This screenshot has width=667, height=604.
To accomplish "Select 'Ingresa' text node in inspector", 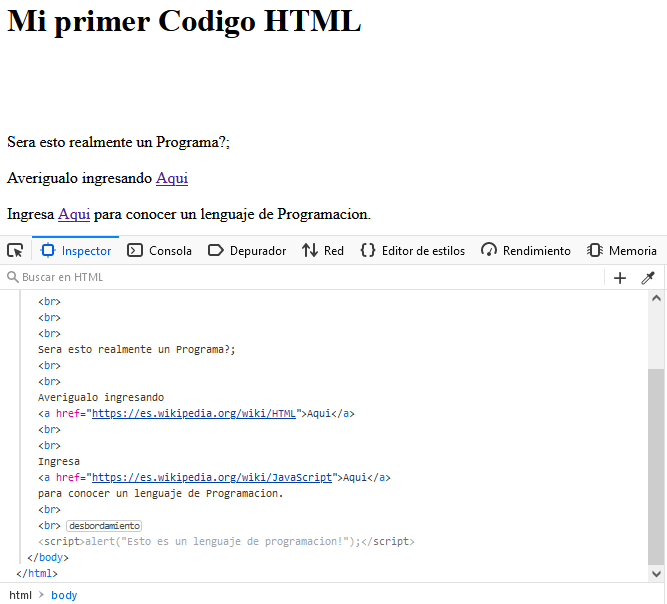I will coord(59,462).
